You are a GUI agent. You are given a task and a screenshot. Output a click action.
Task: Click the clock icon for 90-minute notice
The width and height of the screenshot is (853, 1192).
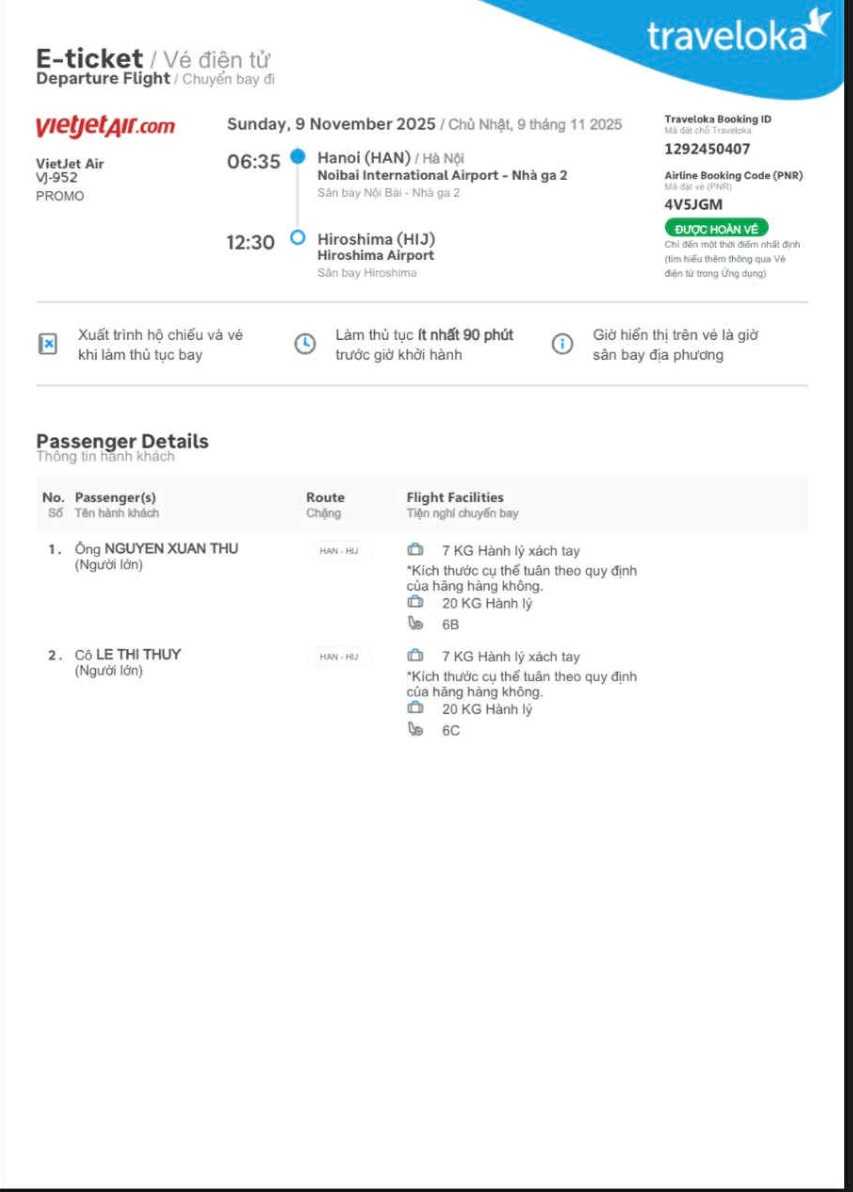pyautogui.click(x=305, y=344)
